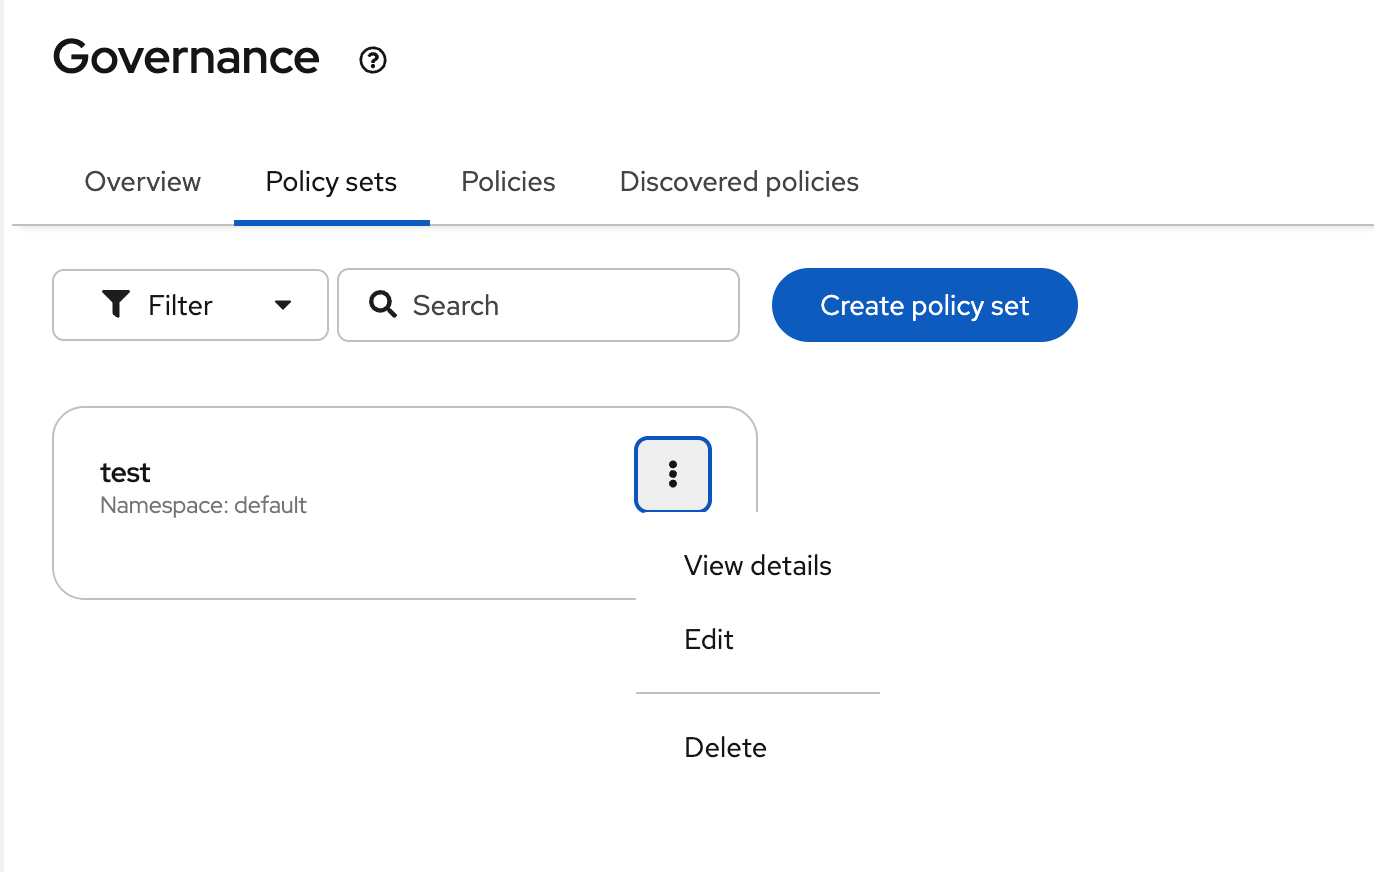Choose View details from the menu
Screen dimensions: 1374x872
pyautogui.click(x=757, y=566)
